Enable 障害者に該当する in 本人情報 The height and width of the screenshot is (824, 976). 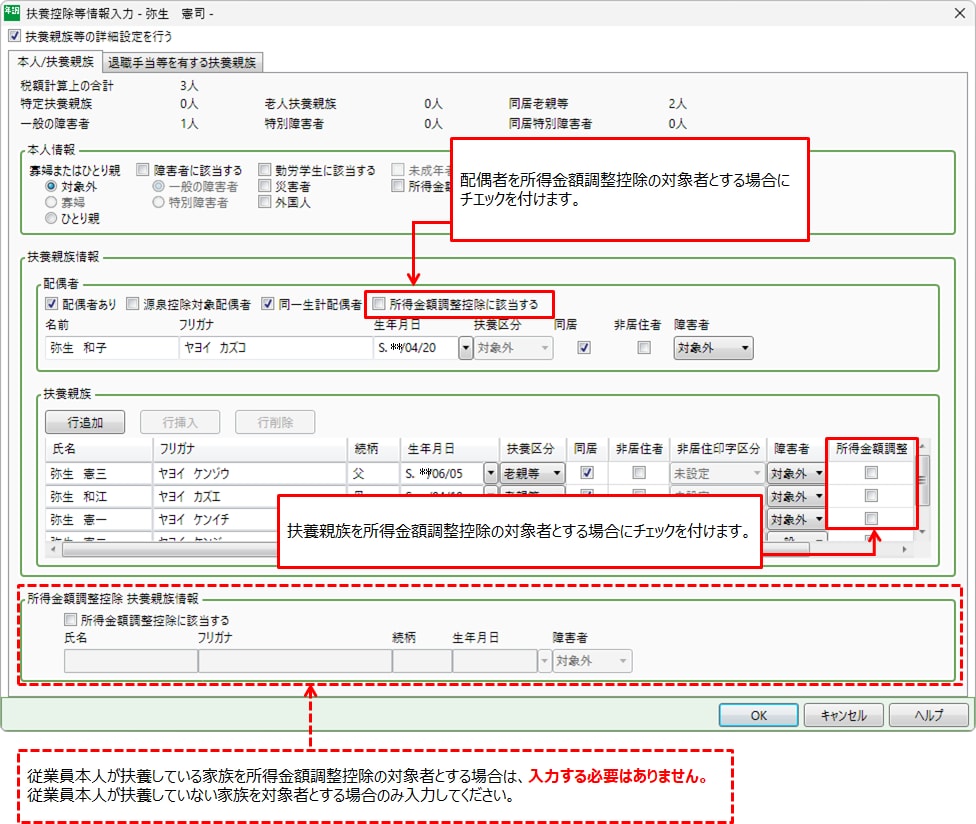143,170
